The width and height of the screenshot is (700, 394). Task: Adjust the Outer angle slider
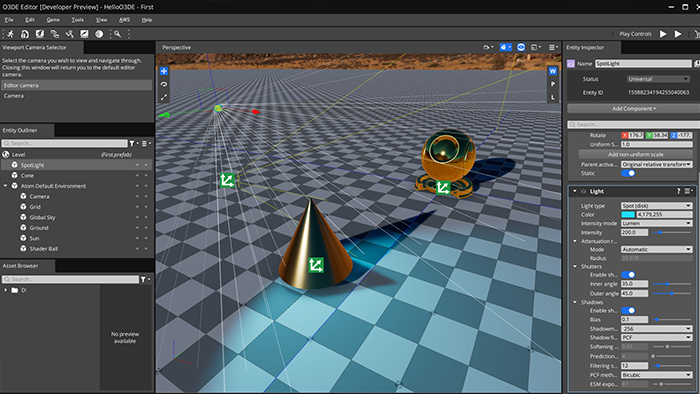click(672, 293)
